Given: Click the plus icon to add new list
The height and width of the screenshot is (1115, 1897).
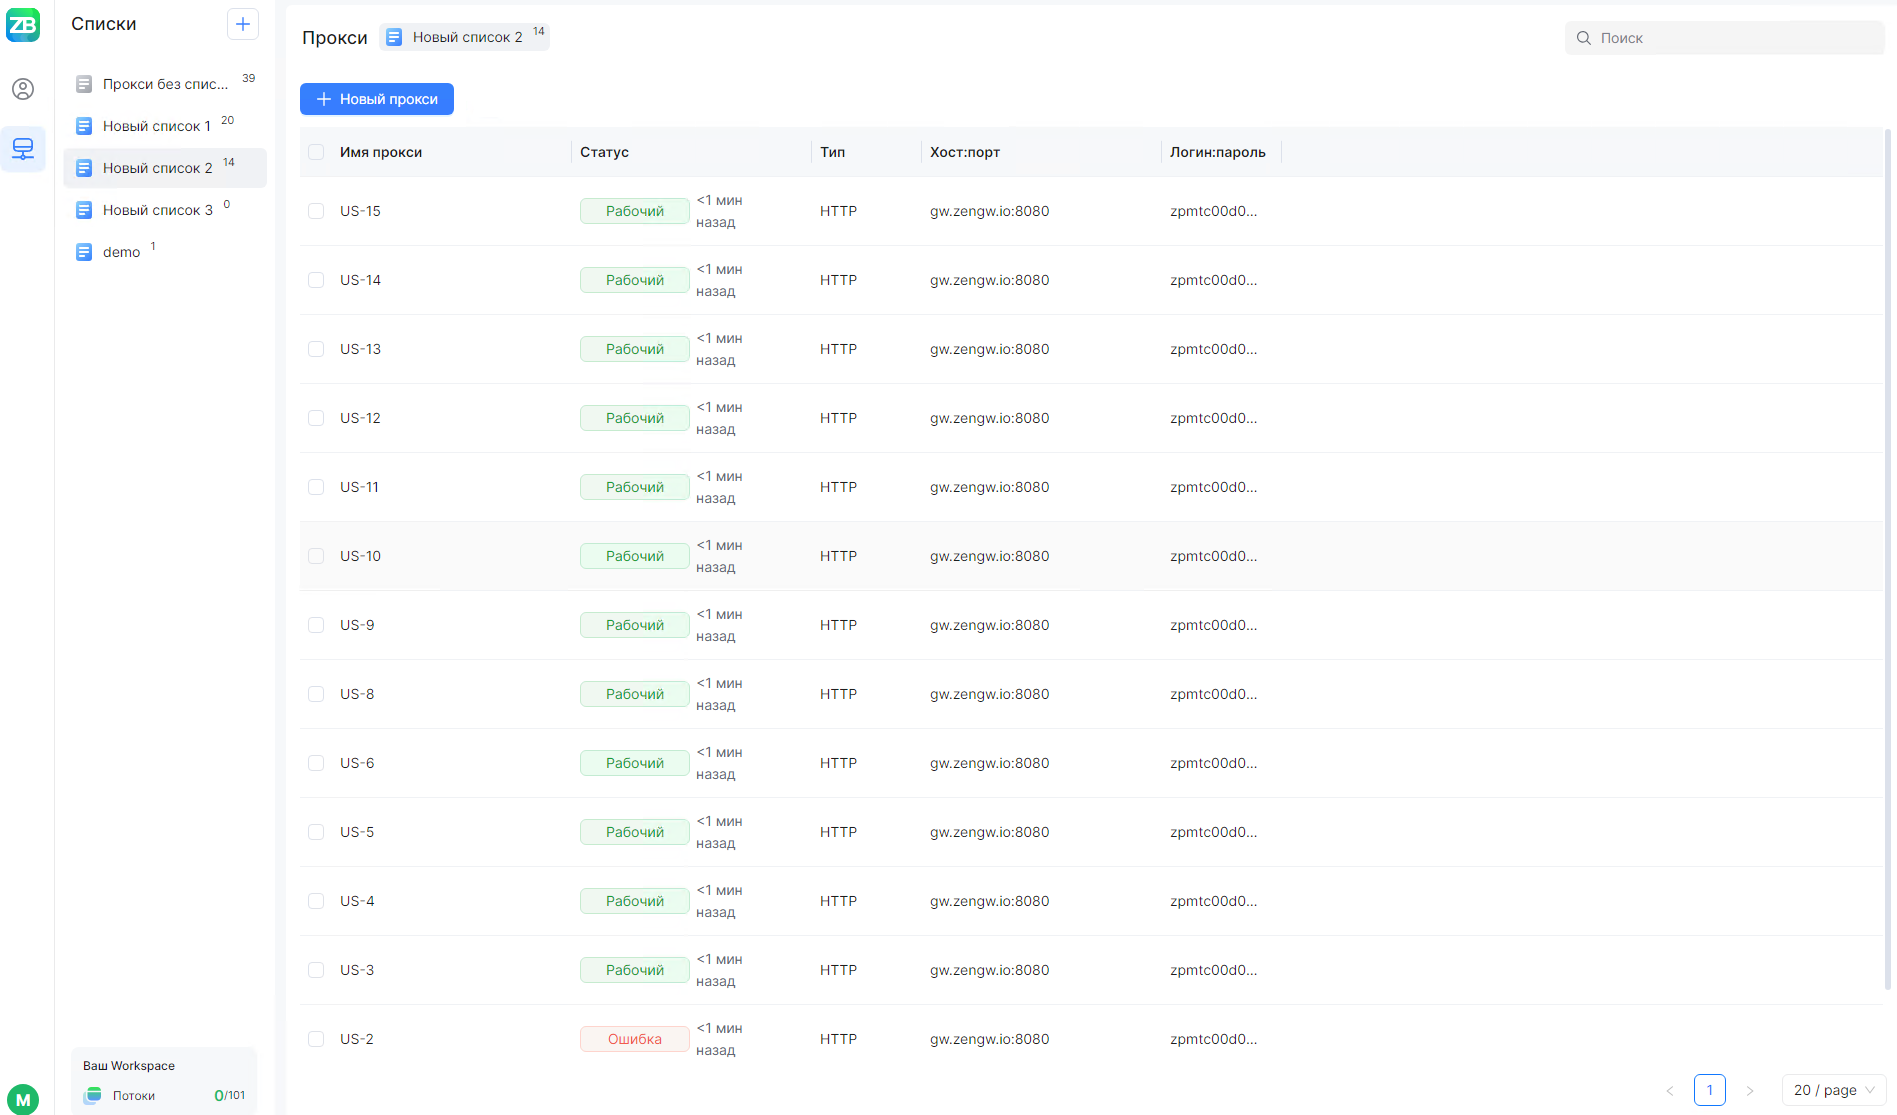Looking at the screenshot, I should (243, 23).
